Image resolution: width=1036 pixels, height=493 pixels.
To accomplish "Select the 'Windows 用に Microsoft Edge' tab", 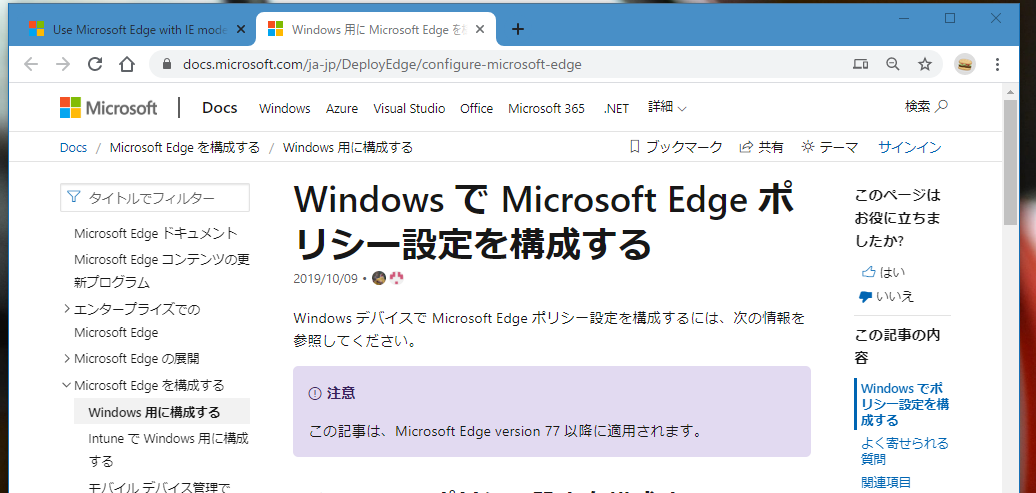I will [x=377, y=29].
